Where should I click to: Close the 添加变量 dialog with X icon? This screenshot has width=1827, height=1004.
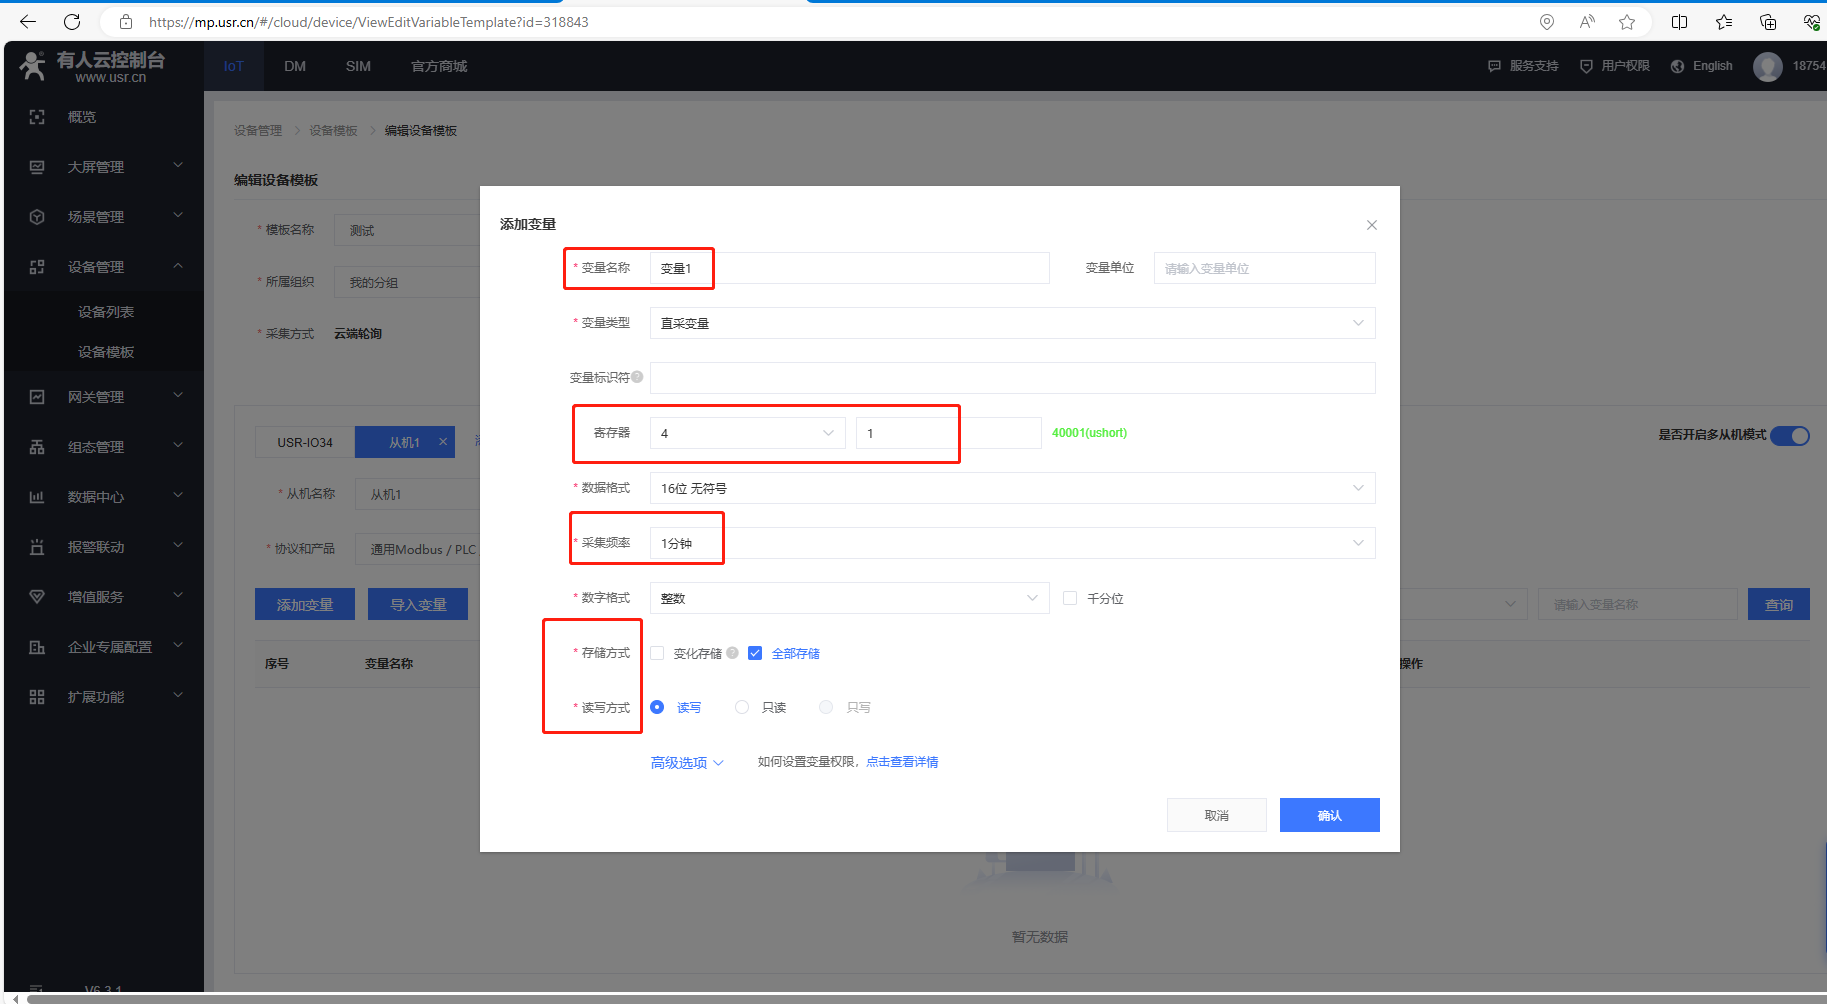point(1371,225)
